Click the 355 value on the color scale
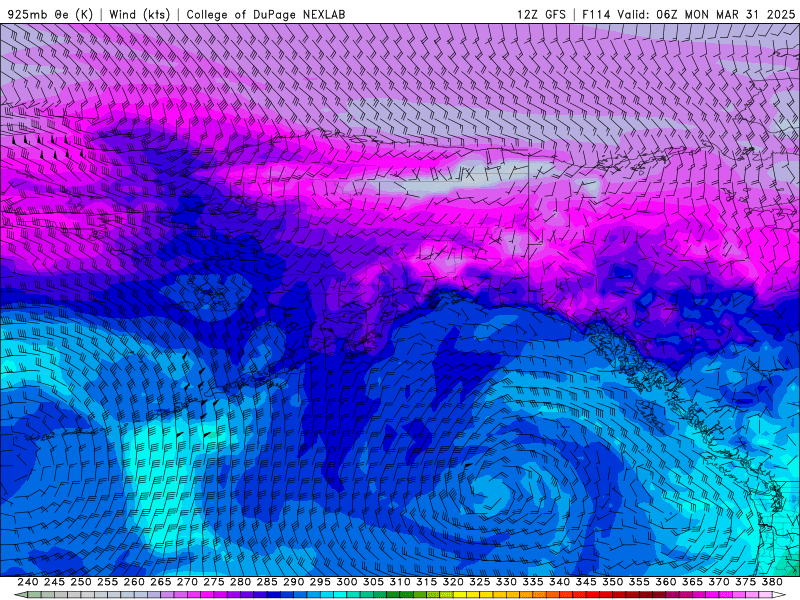The image size is (800, 600). (x=639, y=582)
